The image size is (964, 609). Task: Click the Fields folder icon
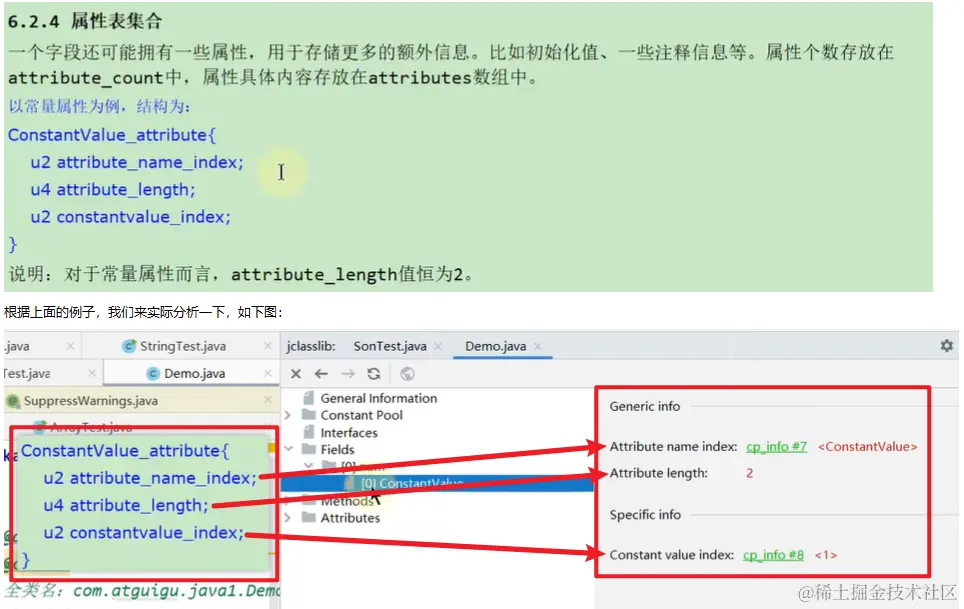coord(309,449)
